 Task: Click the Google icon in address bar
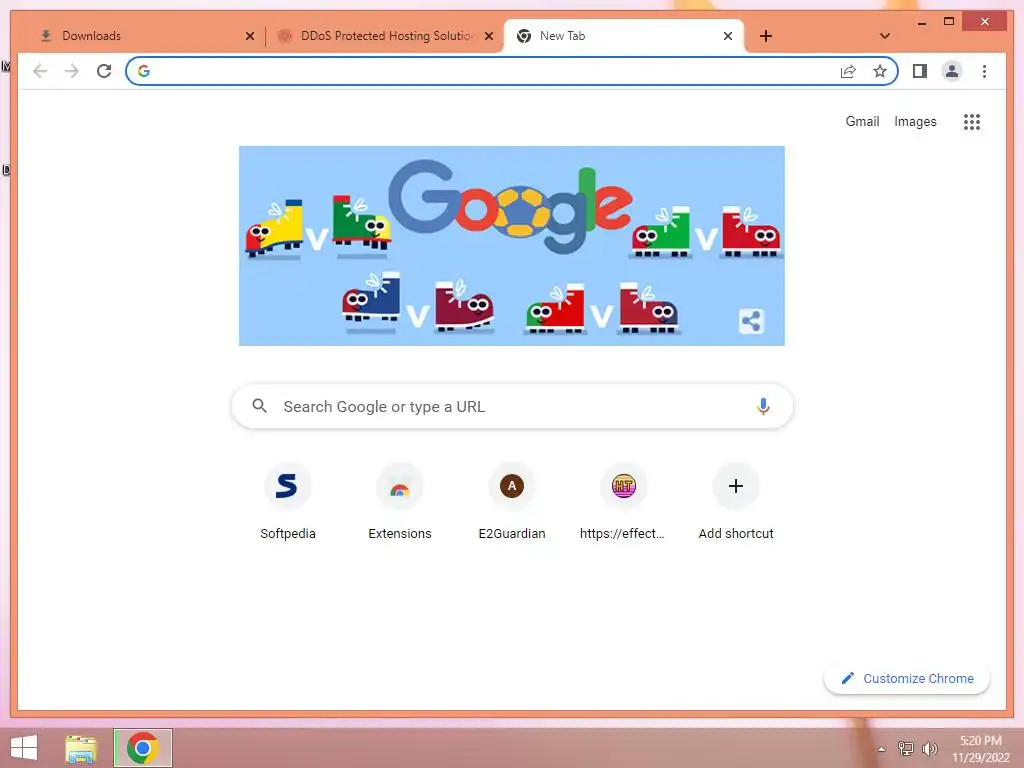(144, 71)
